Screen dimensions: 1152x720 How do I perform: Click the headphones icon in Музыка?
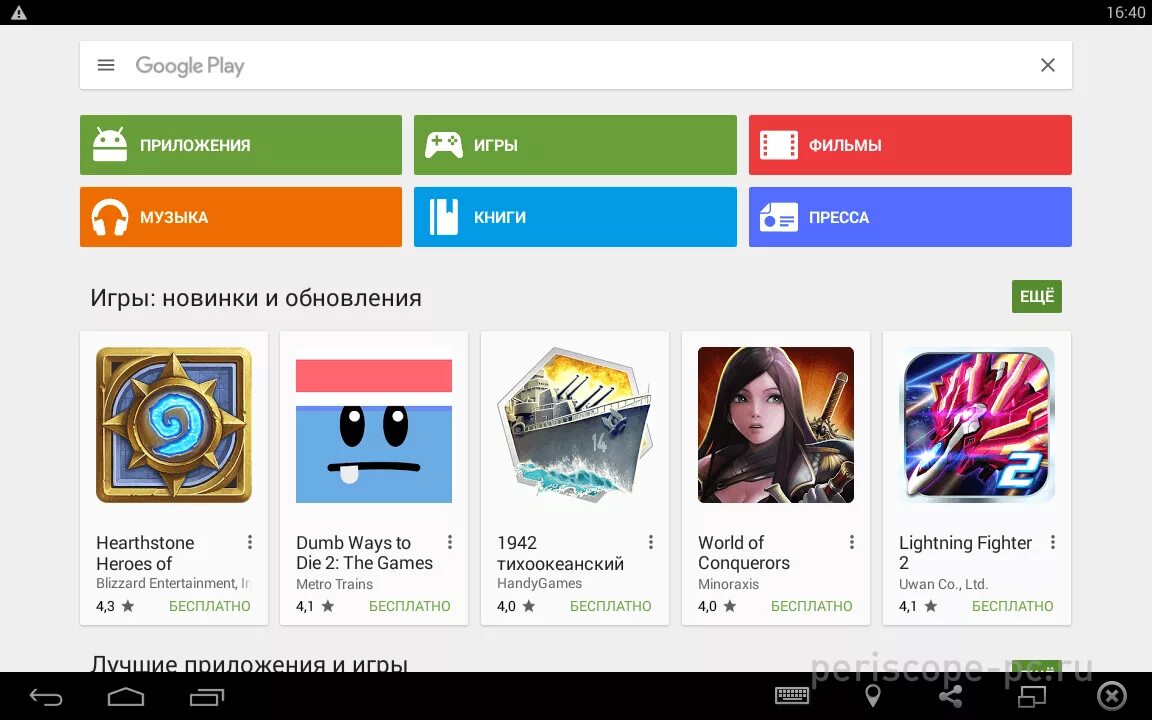[x=109, y=217]
